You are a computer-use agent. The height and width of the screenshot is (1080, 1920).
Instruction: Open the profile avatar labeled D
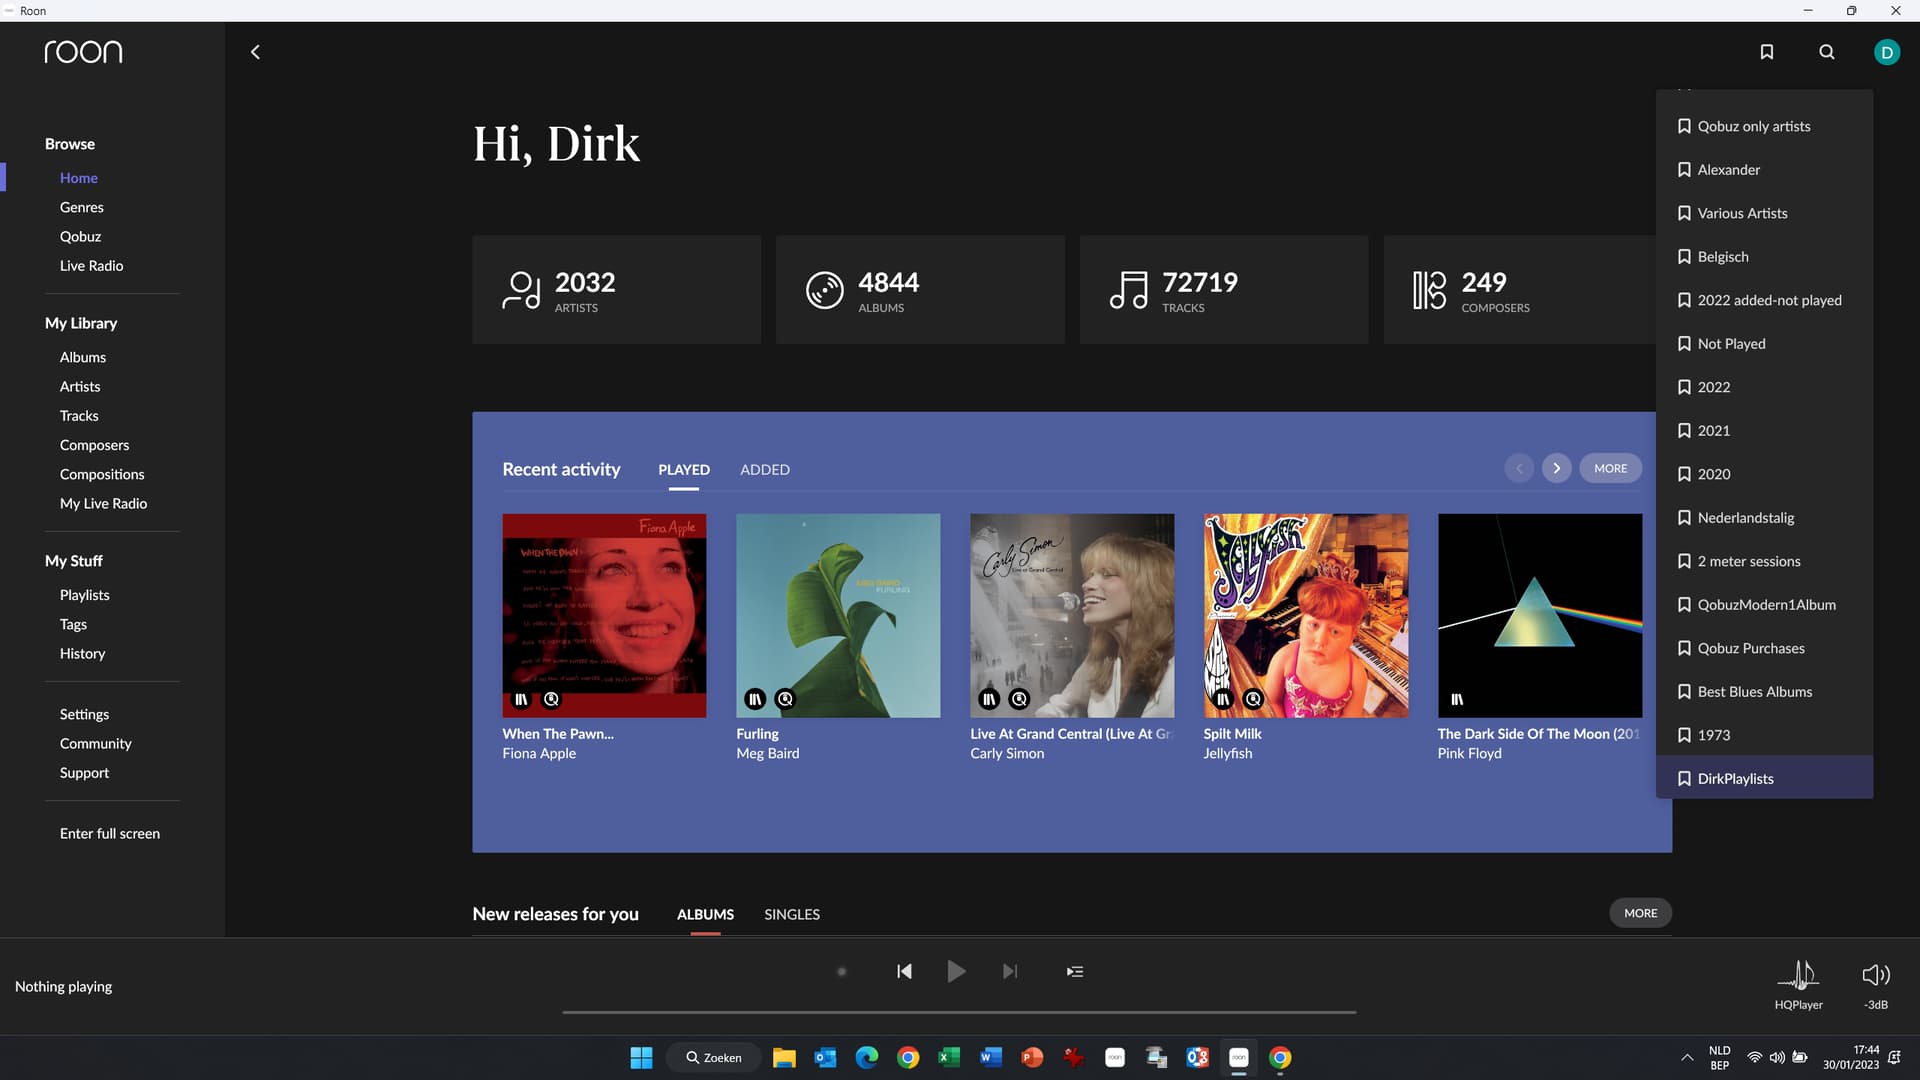pyautogui.click(x=1886, y=52)
